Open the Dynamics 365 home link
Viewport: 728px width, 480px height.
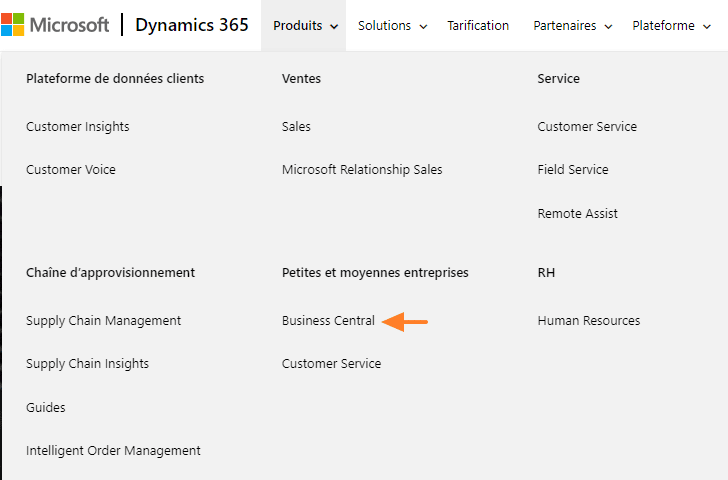tap(192, 25)
